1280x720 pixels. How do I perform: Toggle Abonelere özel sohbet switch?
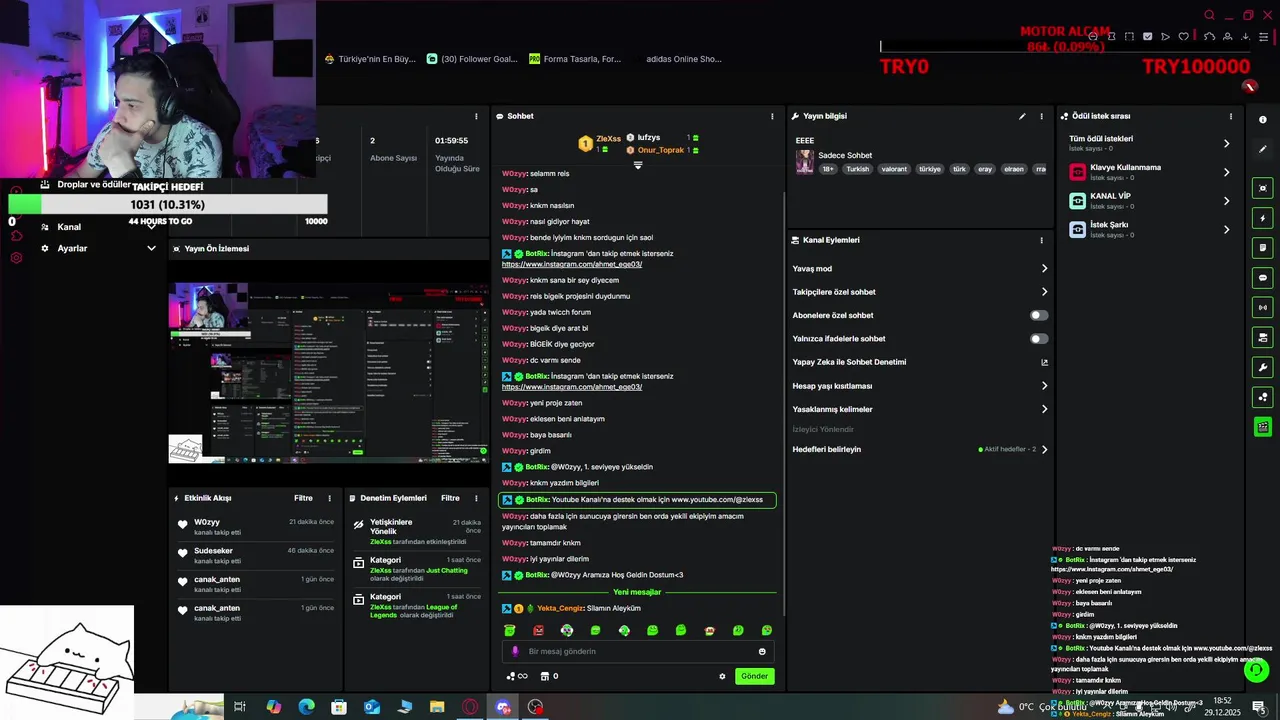pos(1039,315)
